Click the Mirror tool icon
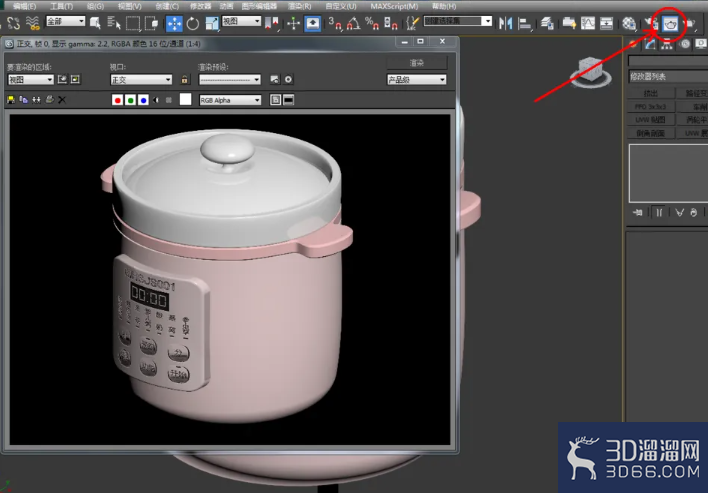Viewport: 708px width, 493px height. [505, 23]
